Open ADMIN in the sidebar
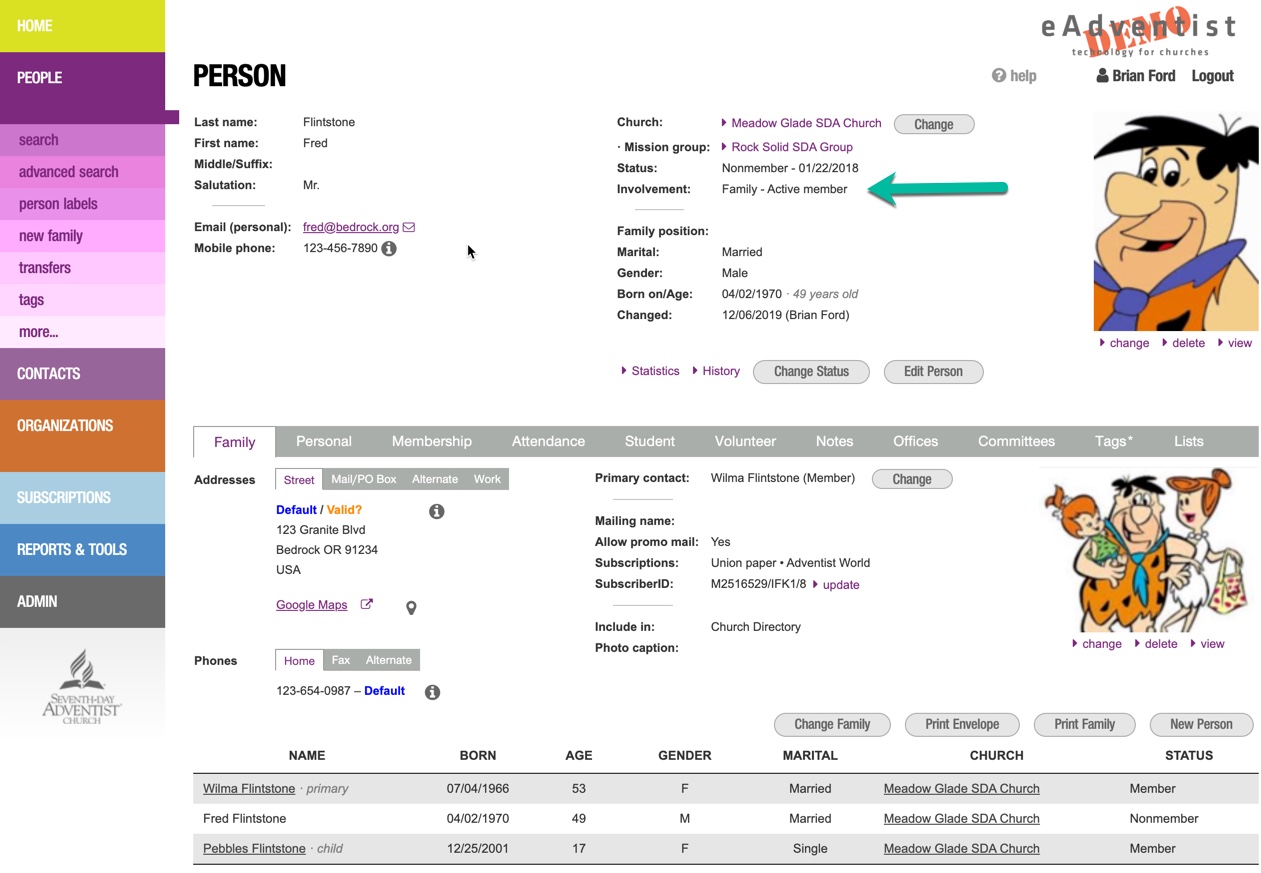Viewport: 1261px width, 873px height. point(82,602)
